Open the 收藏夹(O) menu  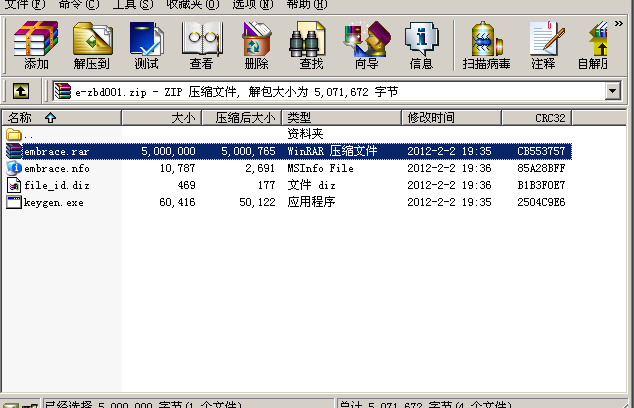(x=193, y=4)
